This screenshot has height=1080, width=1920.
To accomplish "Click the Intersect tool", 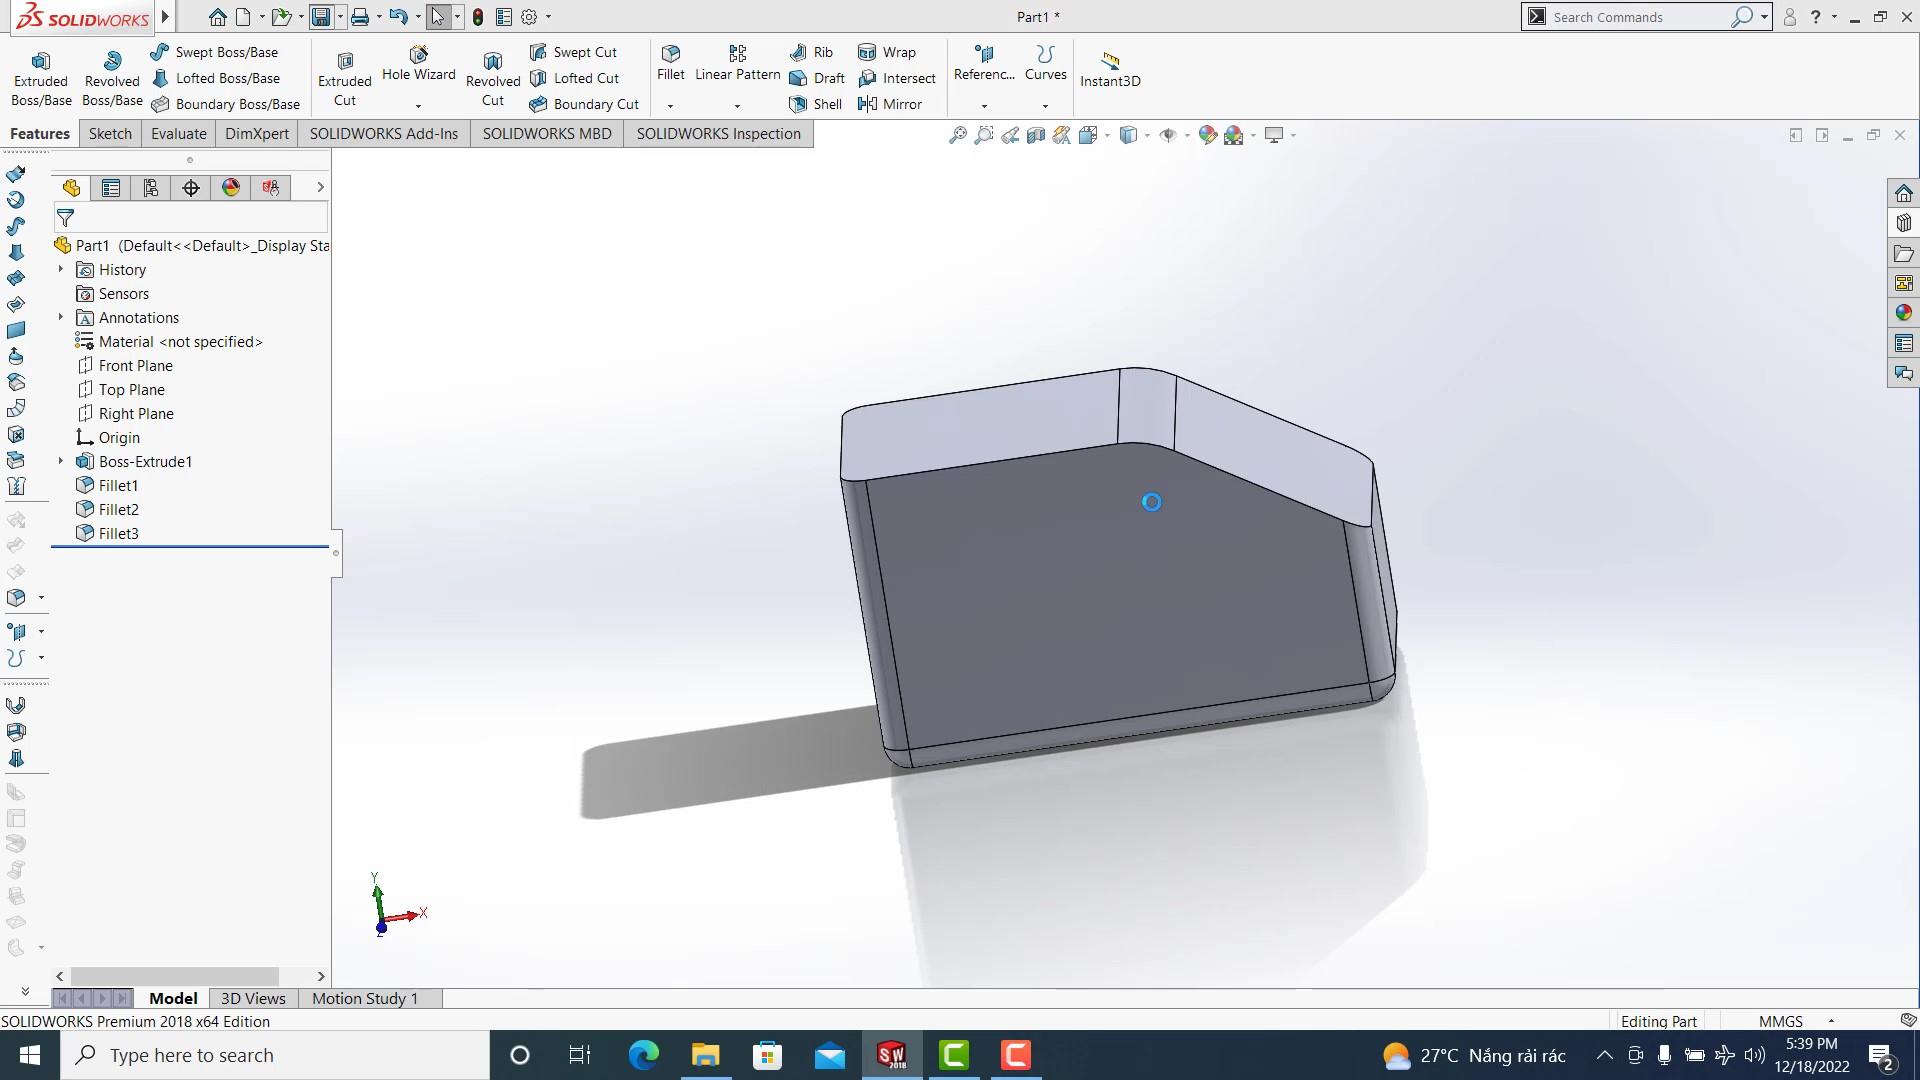I will pyautogui.click(x=897, y=78).
